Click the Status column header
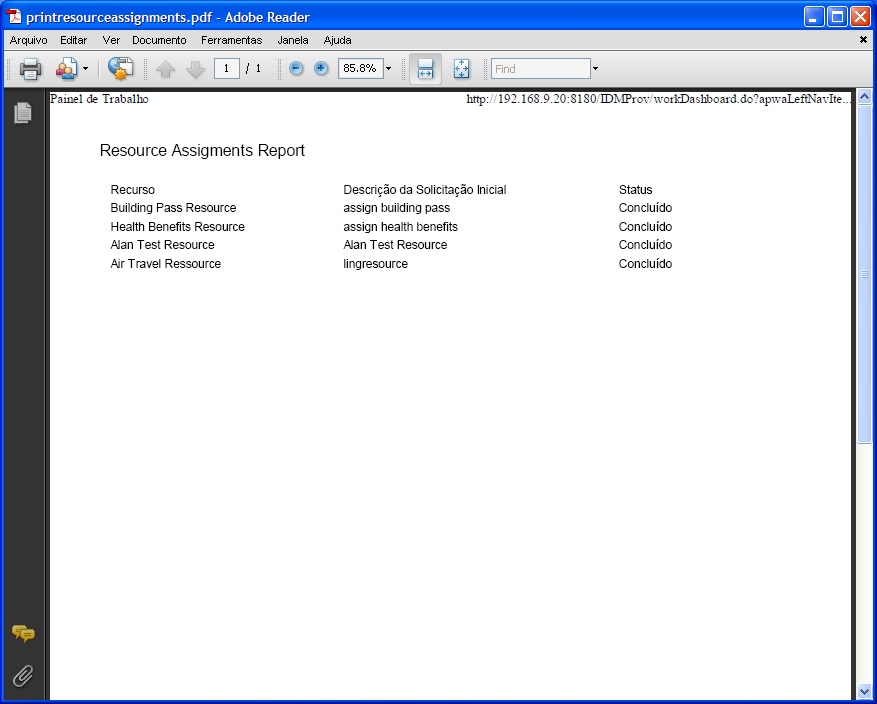This screenshot has height=704, width=877. [x=635, y=190]
